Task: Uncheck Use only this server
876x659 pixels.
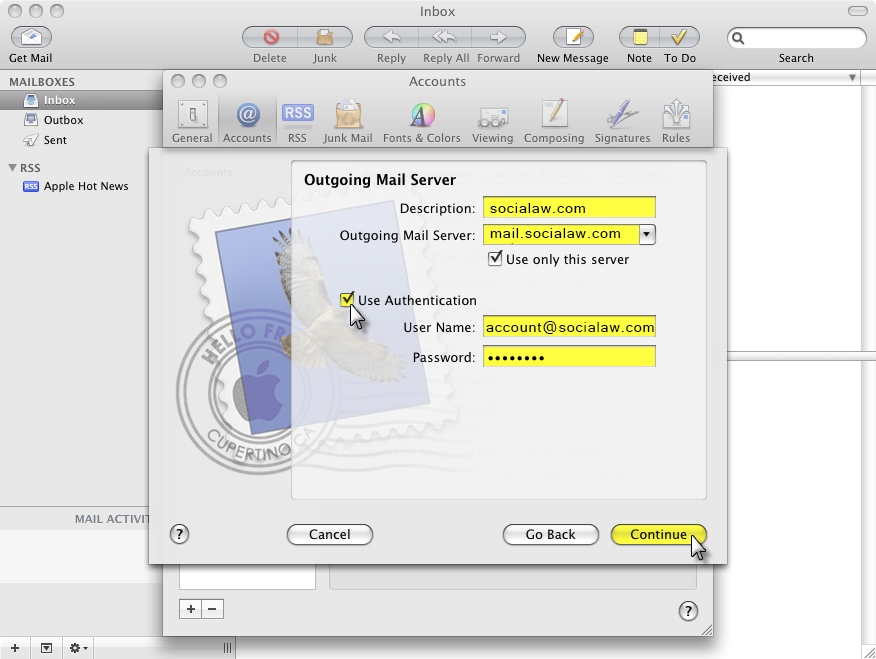Action: [495, 258]
